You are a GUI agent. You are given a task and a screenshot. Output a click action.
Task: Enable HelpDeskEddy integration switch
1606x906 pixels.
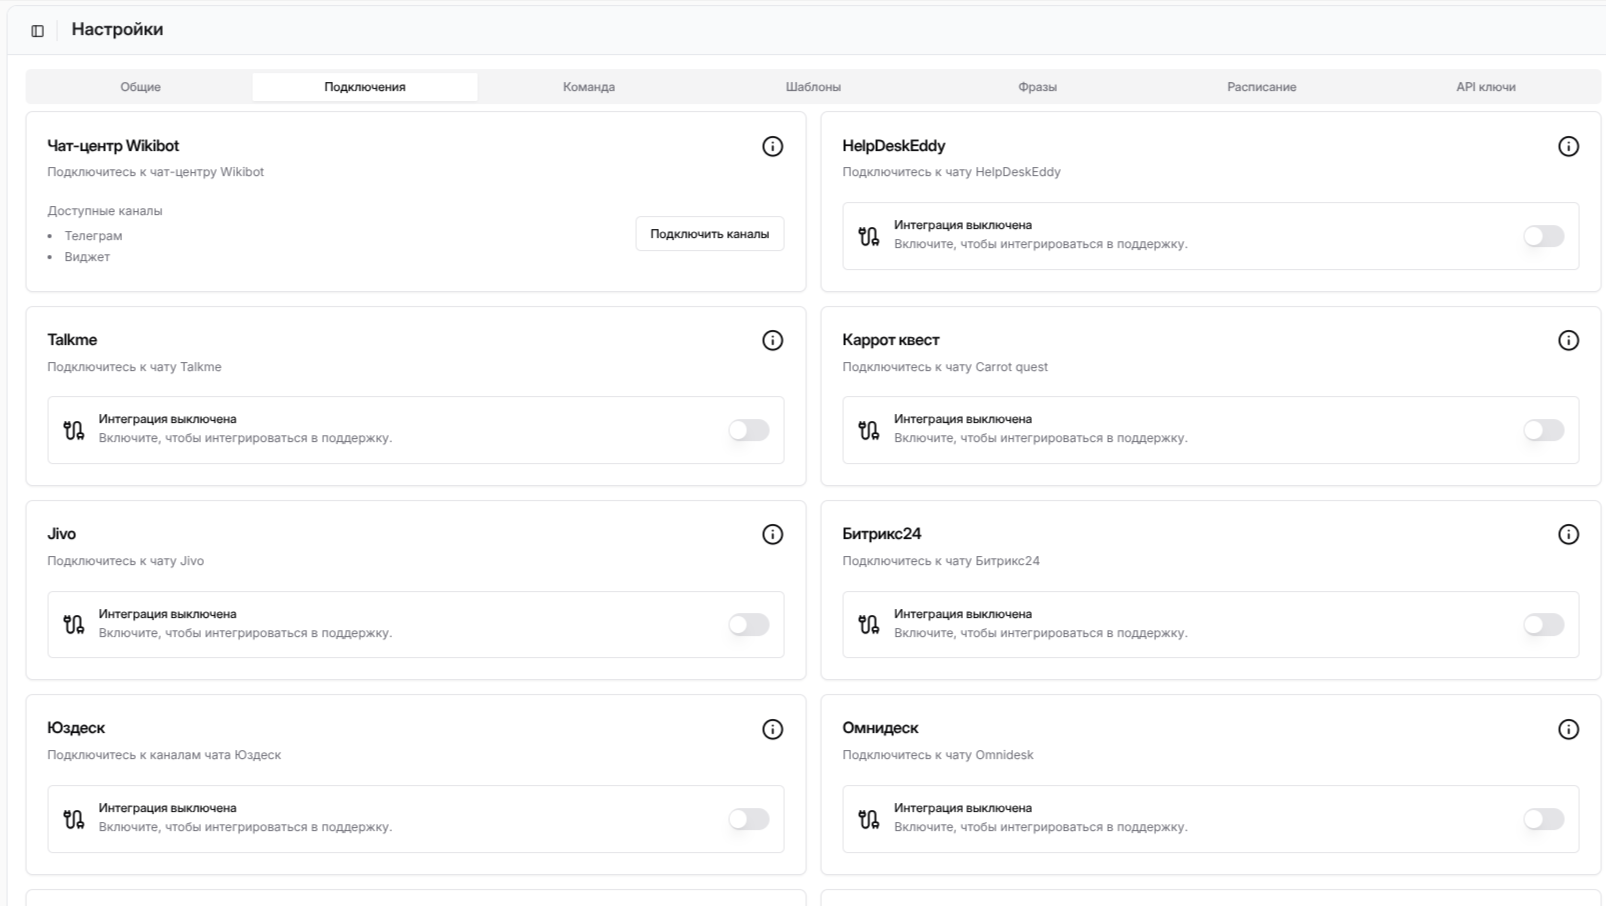1543,236
